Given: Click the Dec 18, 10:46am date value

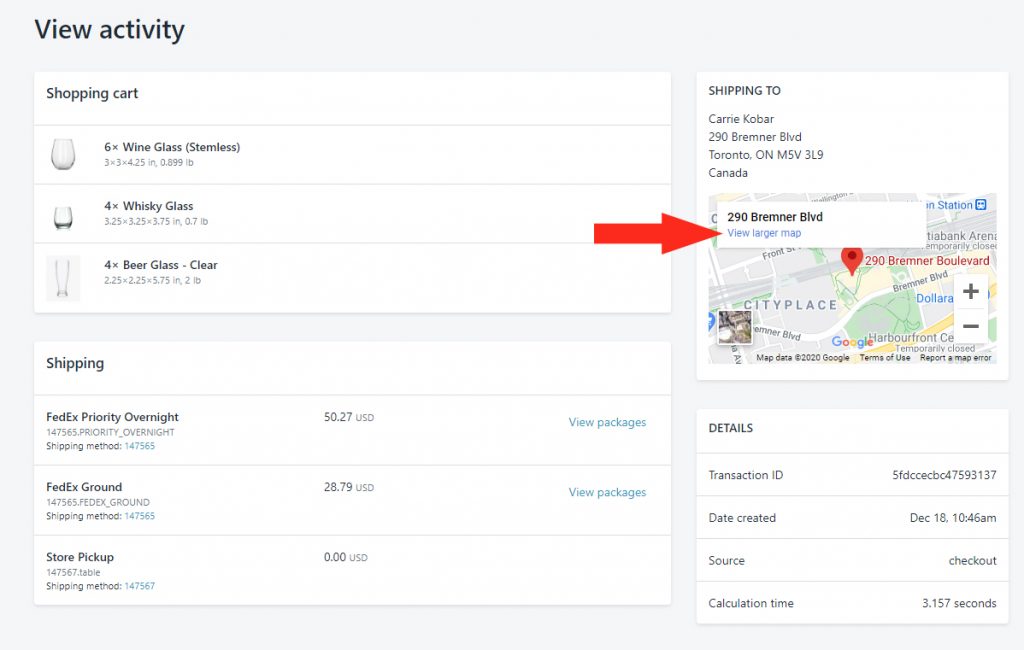Looking at the screenshot, I should [953, 517].
